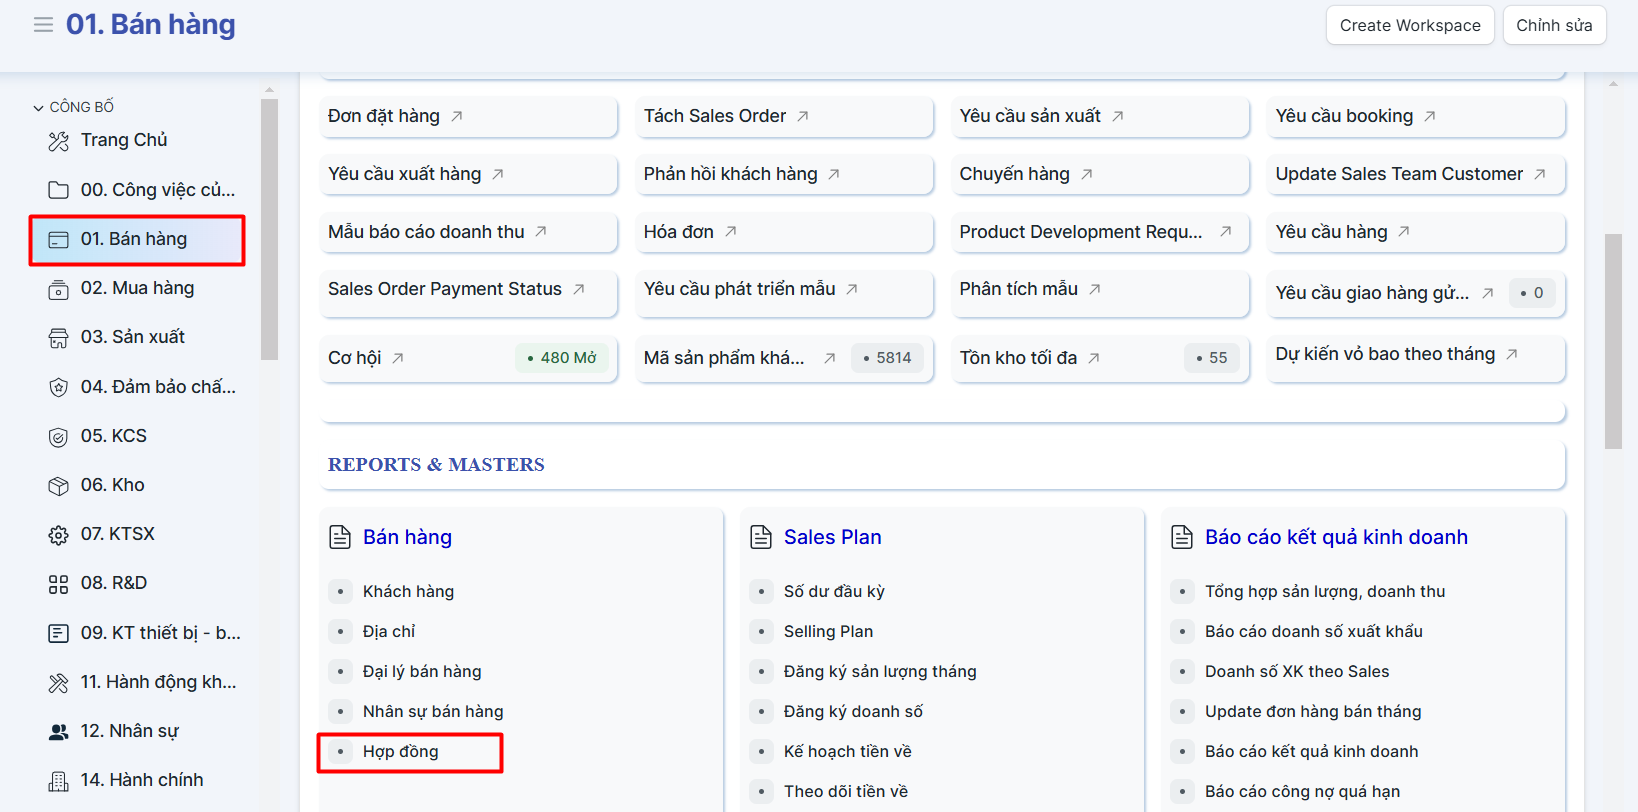Image resolution: width=1638 pixels, height=812 pixels.
Task: Click the 02. Mua hàng sidebar icon
Action: (59, 289)
